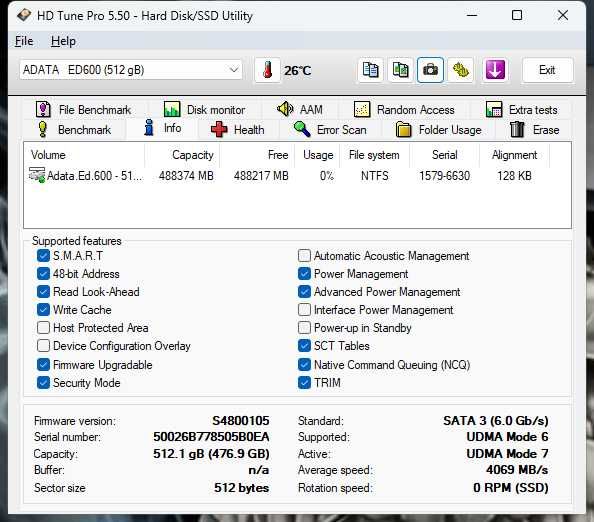Click the Volume column header
The width and height of the screenshot is (594, 522).
[x=84, y=155]
